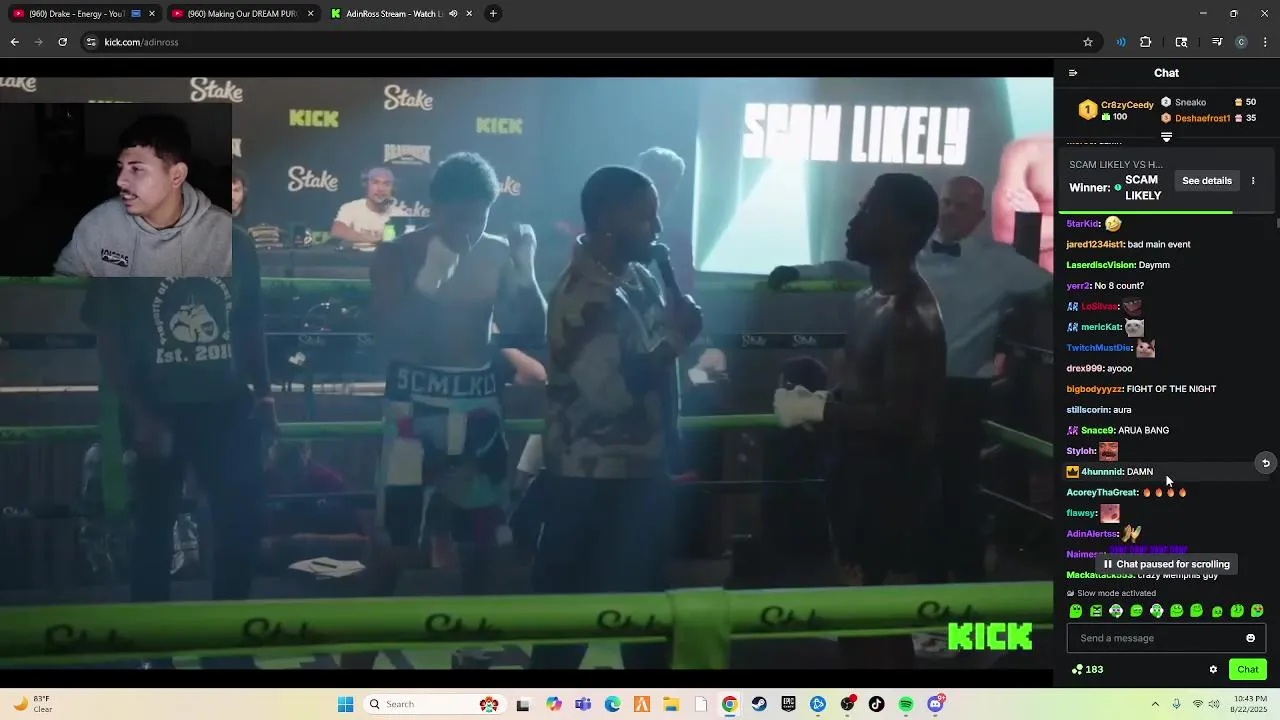This screenshot has width=1280, height=720.
Task: Click jared1234ist's message 'bad main event'
Action: point(1158,245)
